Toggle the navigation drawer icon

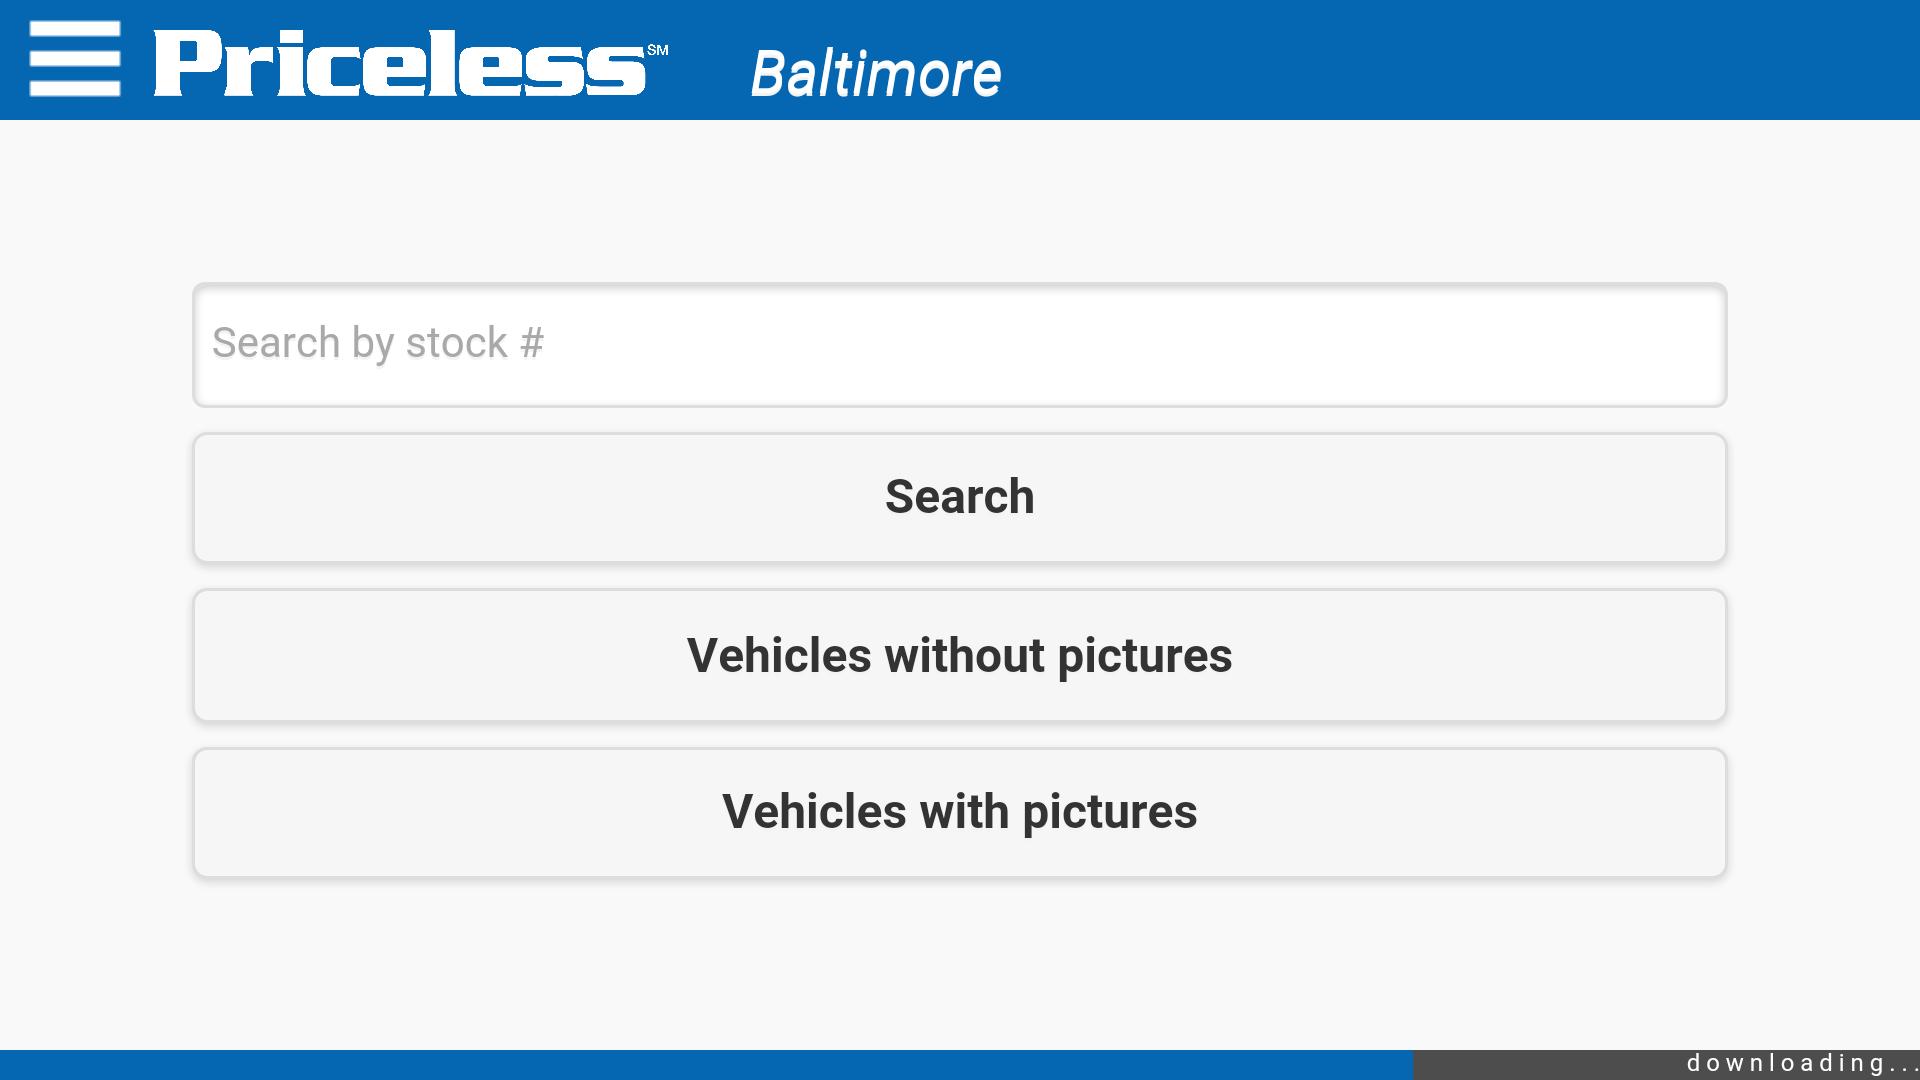(x=75, y=59)
